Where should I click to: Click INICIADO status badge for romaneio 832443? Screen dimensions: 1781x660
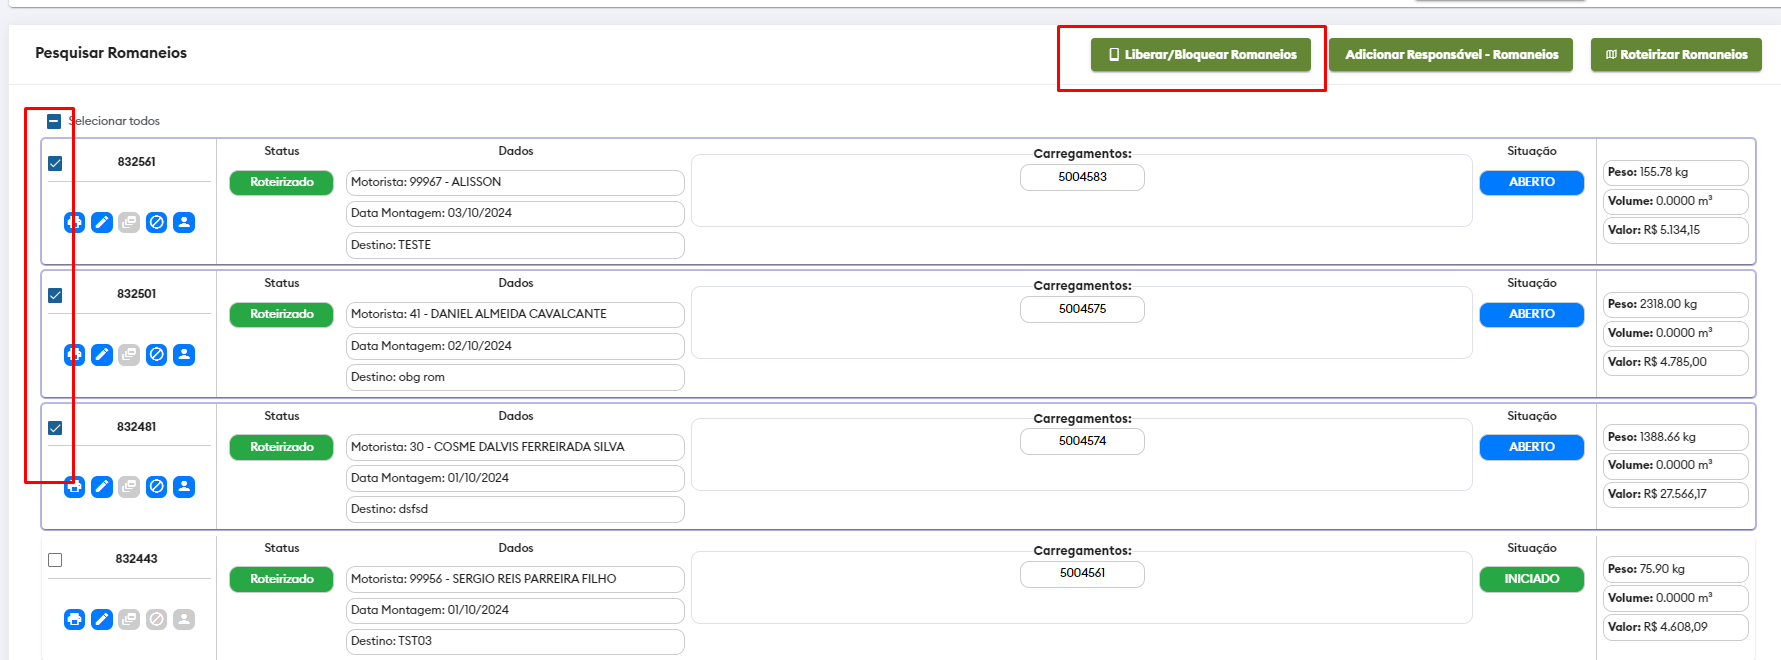[1531, 579]
